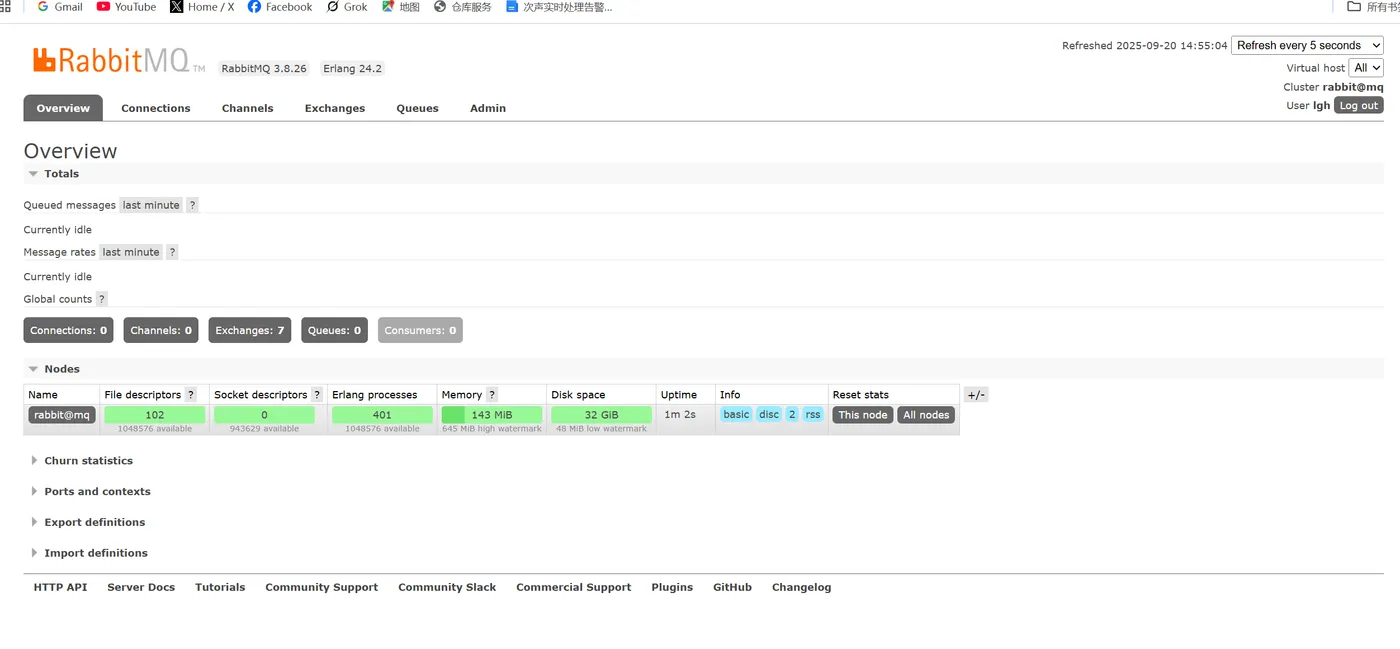Click the File descriptors 102 bar
This screenshot has height=649, width=1400.
pyautogui.click(x=155, y=415)
